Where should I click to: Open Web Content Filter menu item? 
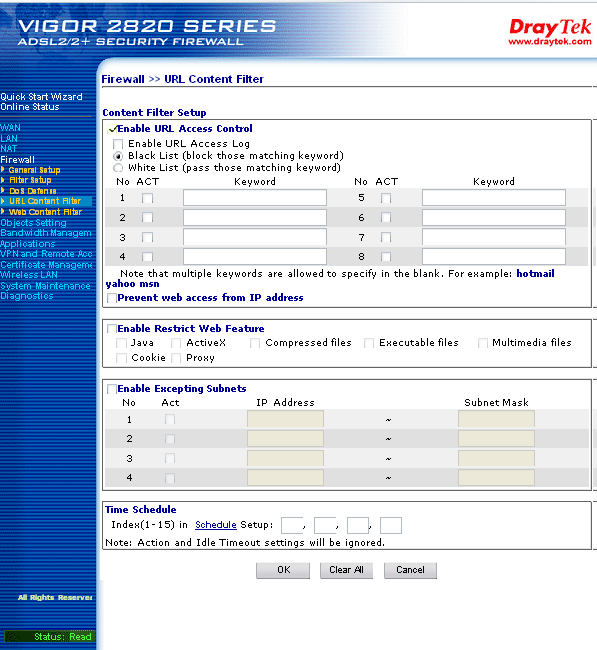(46, 212)
